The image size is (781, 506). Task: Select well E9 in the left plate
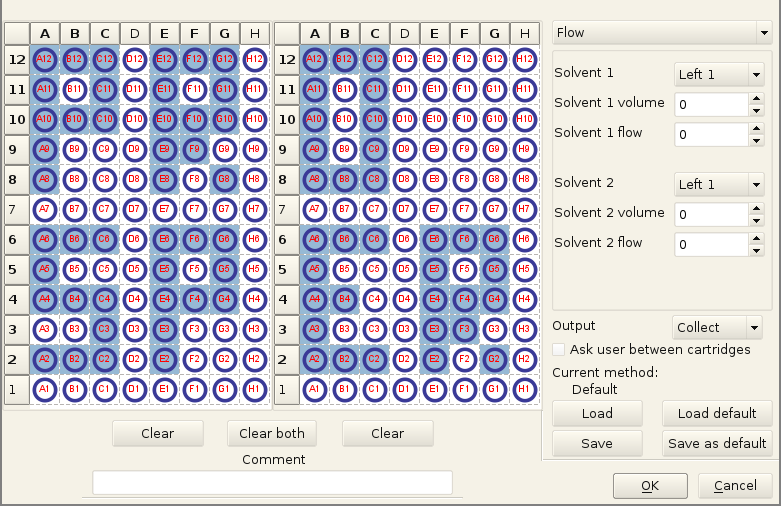click(164, 149)
